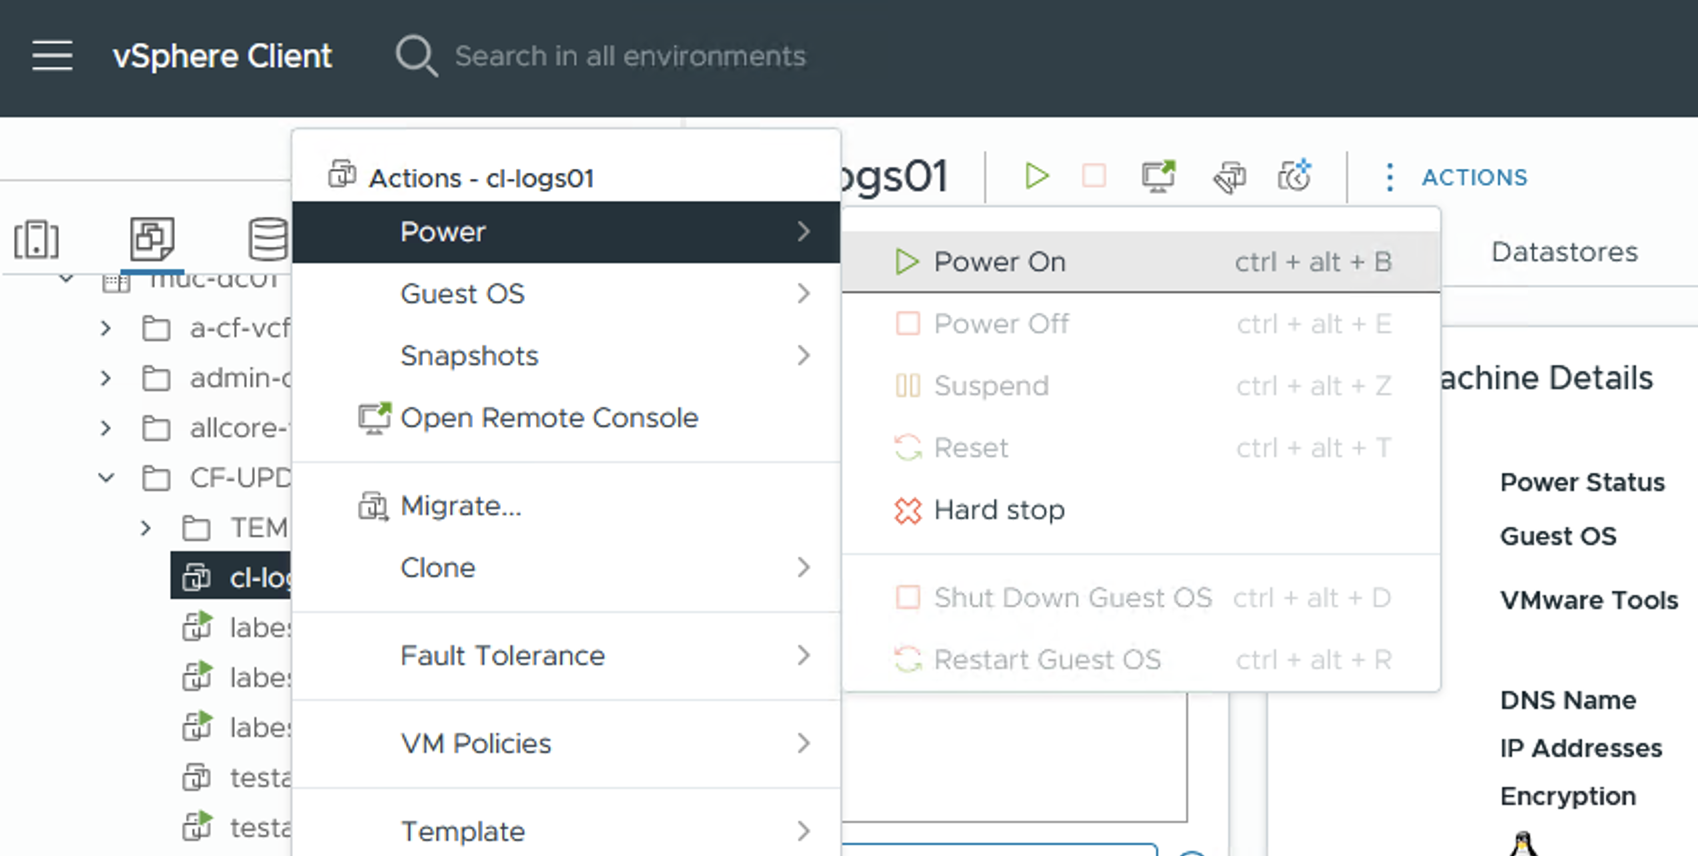Click the Take Snapshot toolbar icon
The image size is (1698, 856).
[x=1294, y=177]
